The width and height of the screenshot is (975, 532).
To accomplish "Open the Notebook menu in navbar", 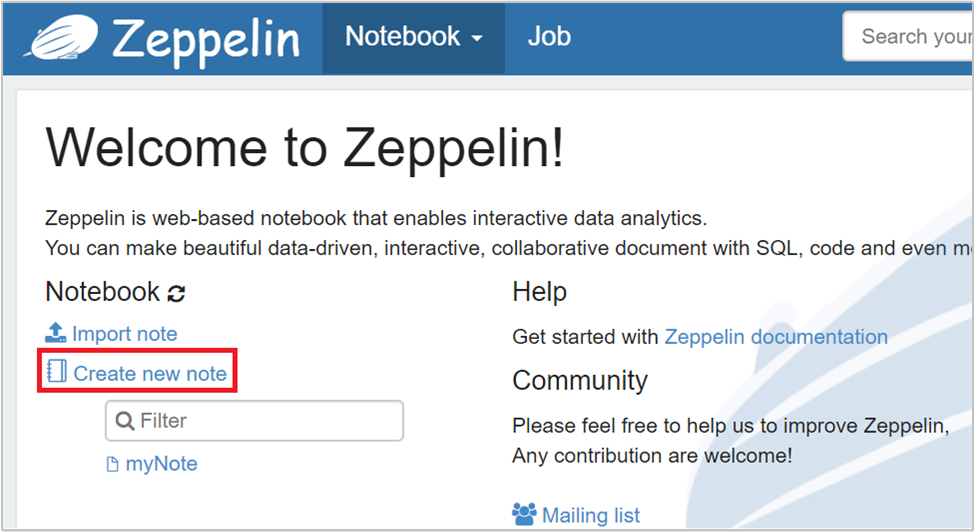I will click(x=402, y=37).
